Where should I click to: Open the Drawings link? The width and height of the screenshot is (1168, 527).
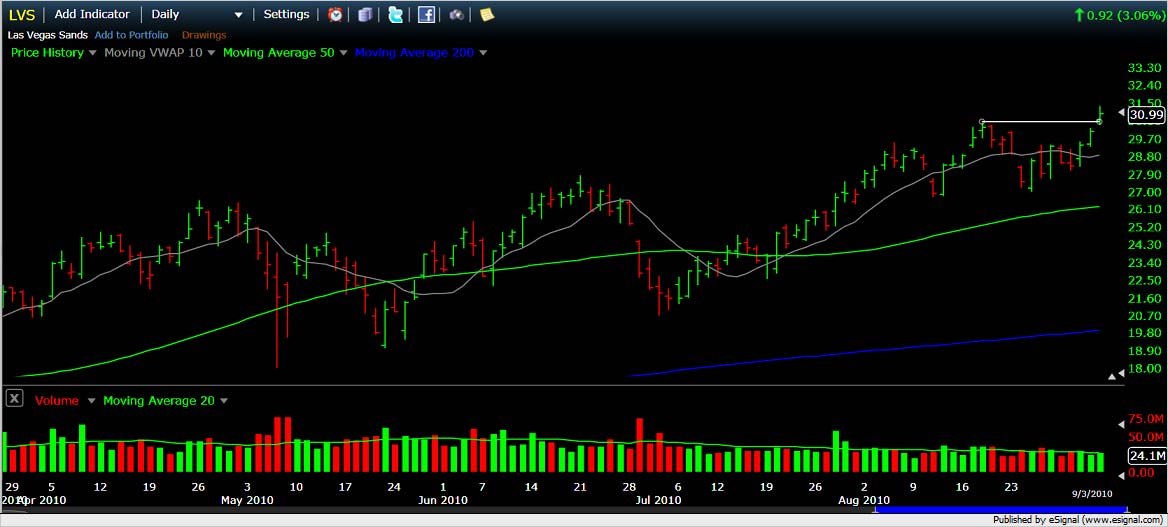click(204, 35)
